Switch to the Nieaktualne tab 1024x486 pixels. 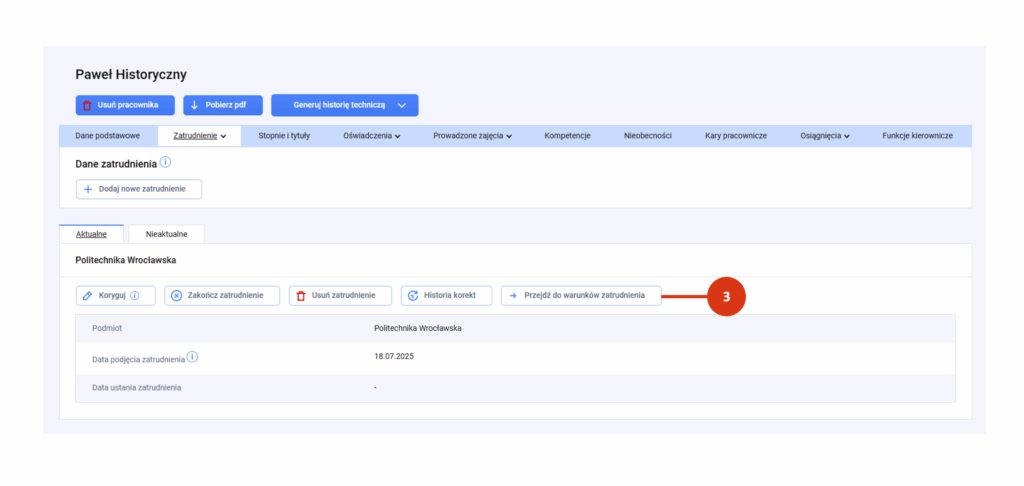click(x=167, y=234)
